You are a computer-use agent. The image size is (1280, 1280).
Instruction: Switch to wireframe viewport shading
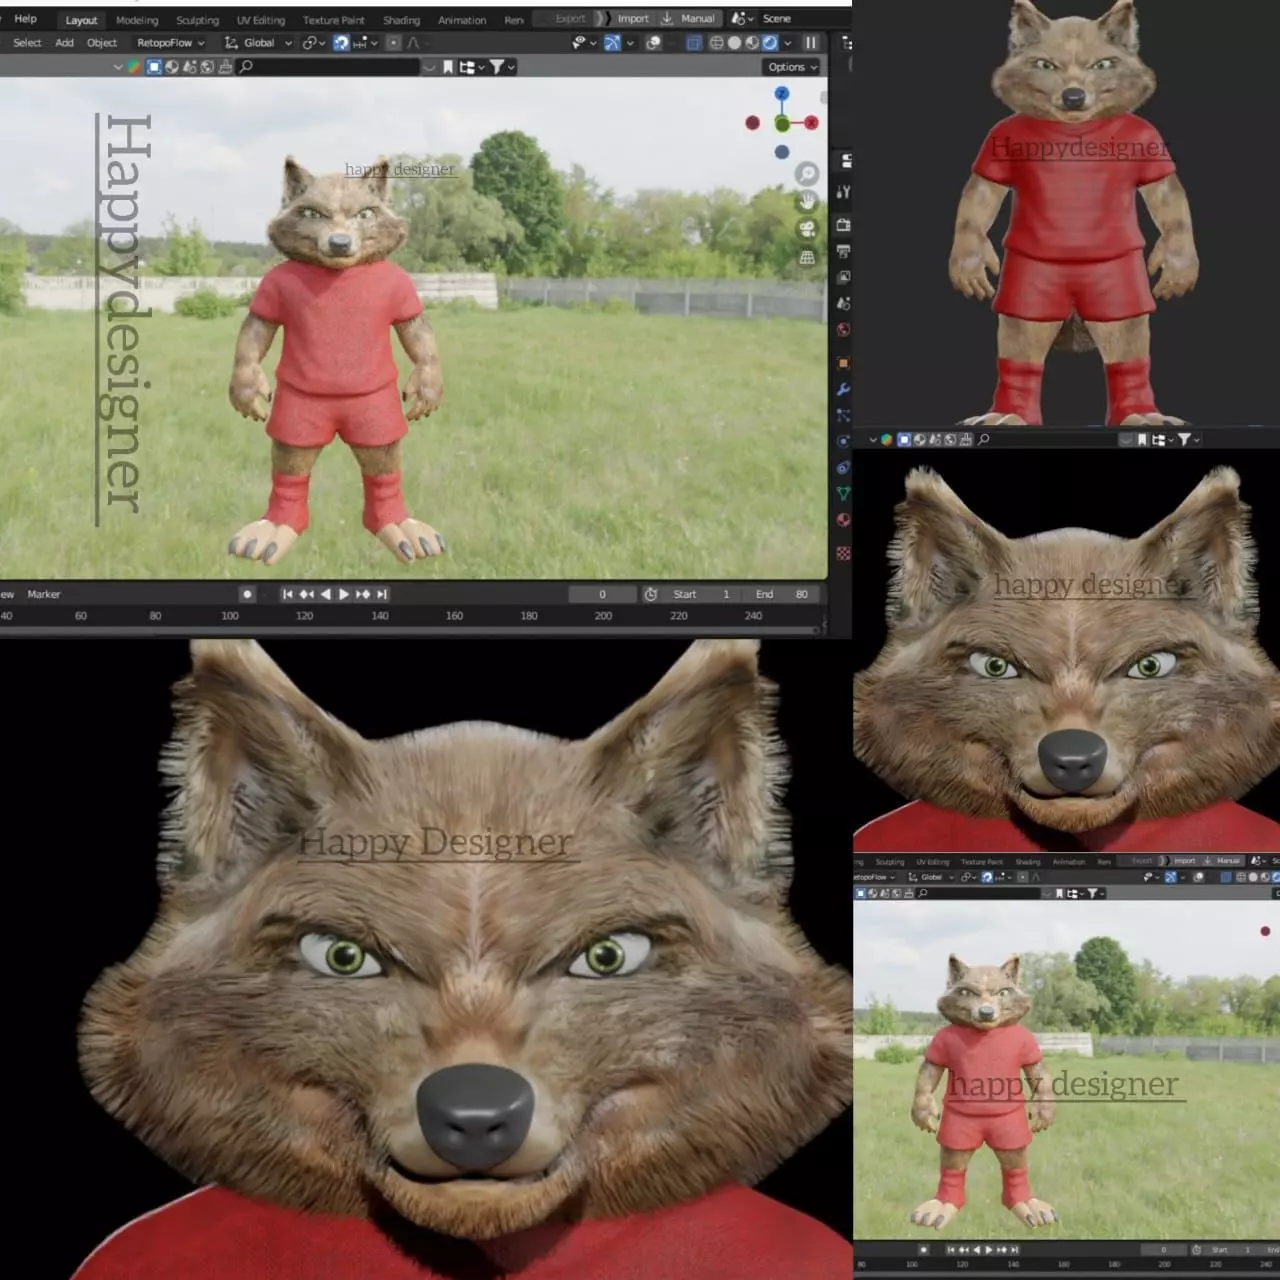(x=716, y=43)
